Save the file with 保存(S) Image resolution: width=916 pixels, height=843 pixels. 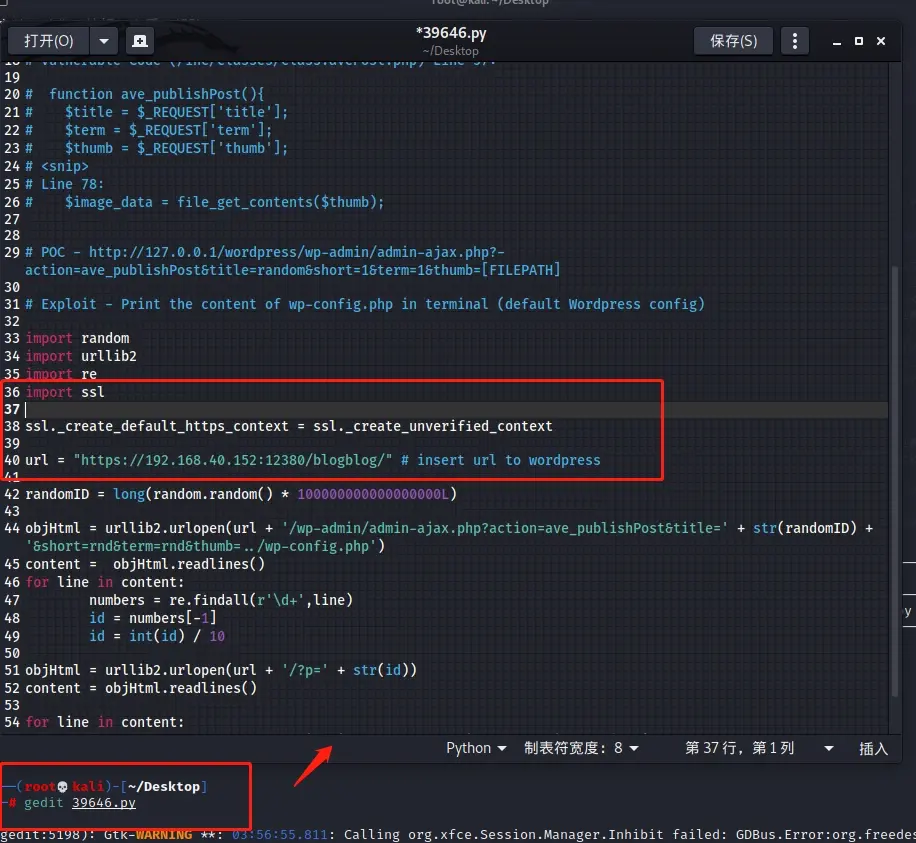click(733, 41)
